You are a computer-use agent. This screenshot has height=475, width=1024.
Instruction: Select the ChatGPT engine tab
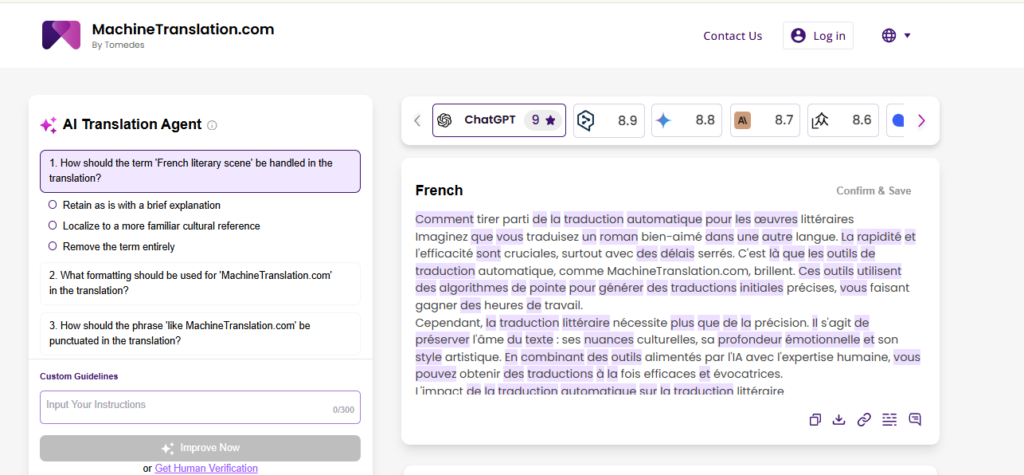point(499,120)
